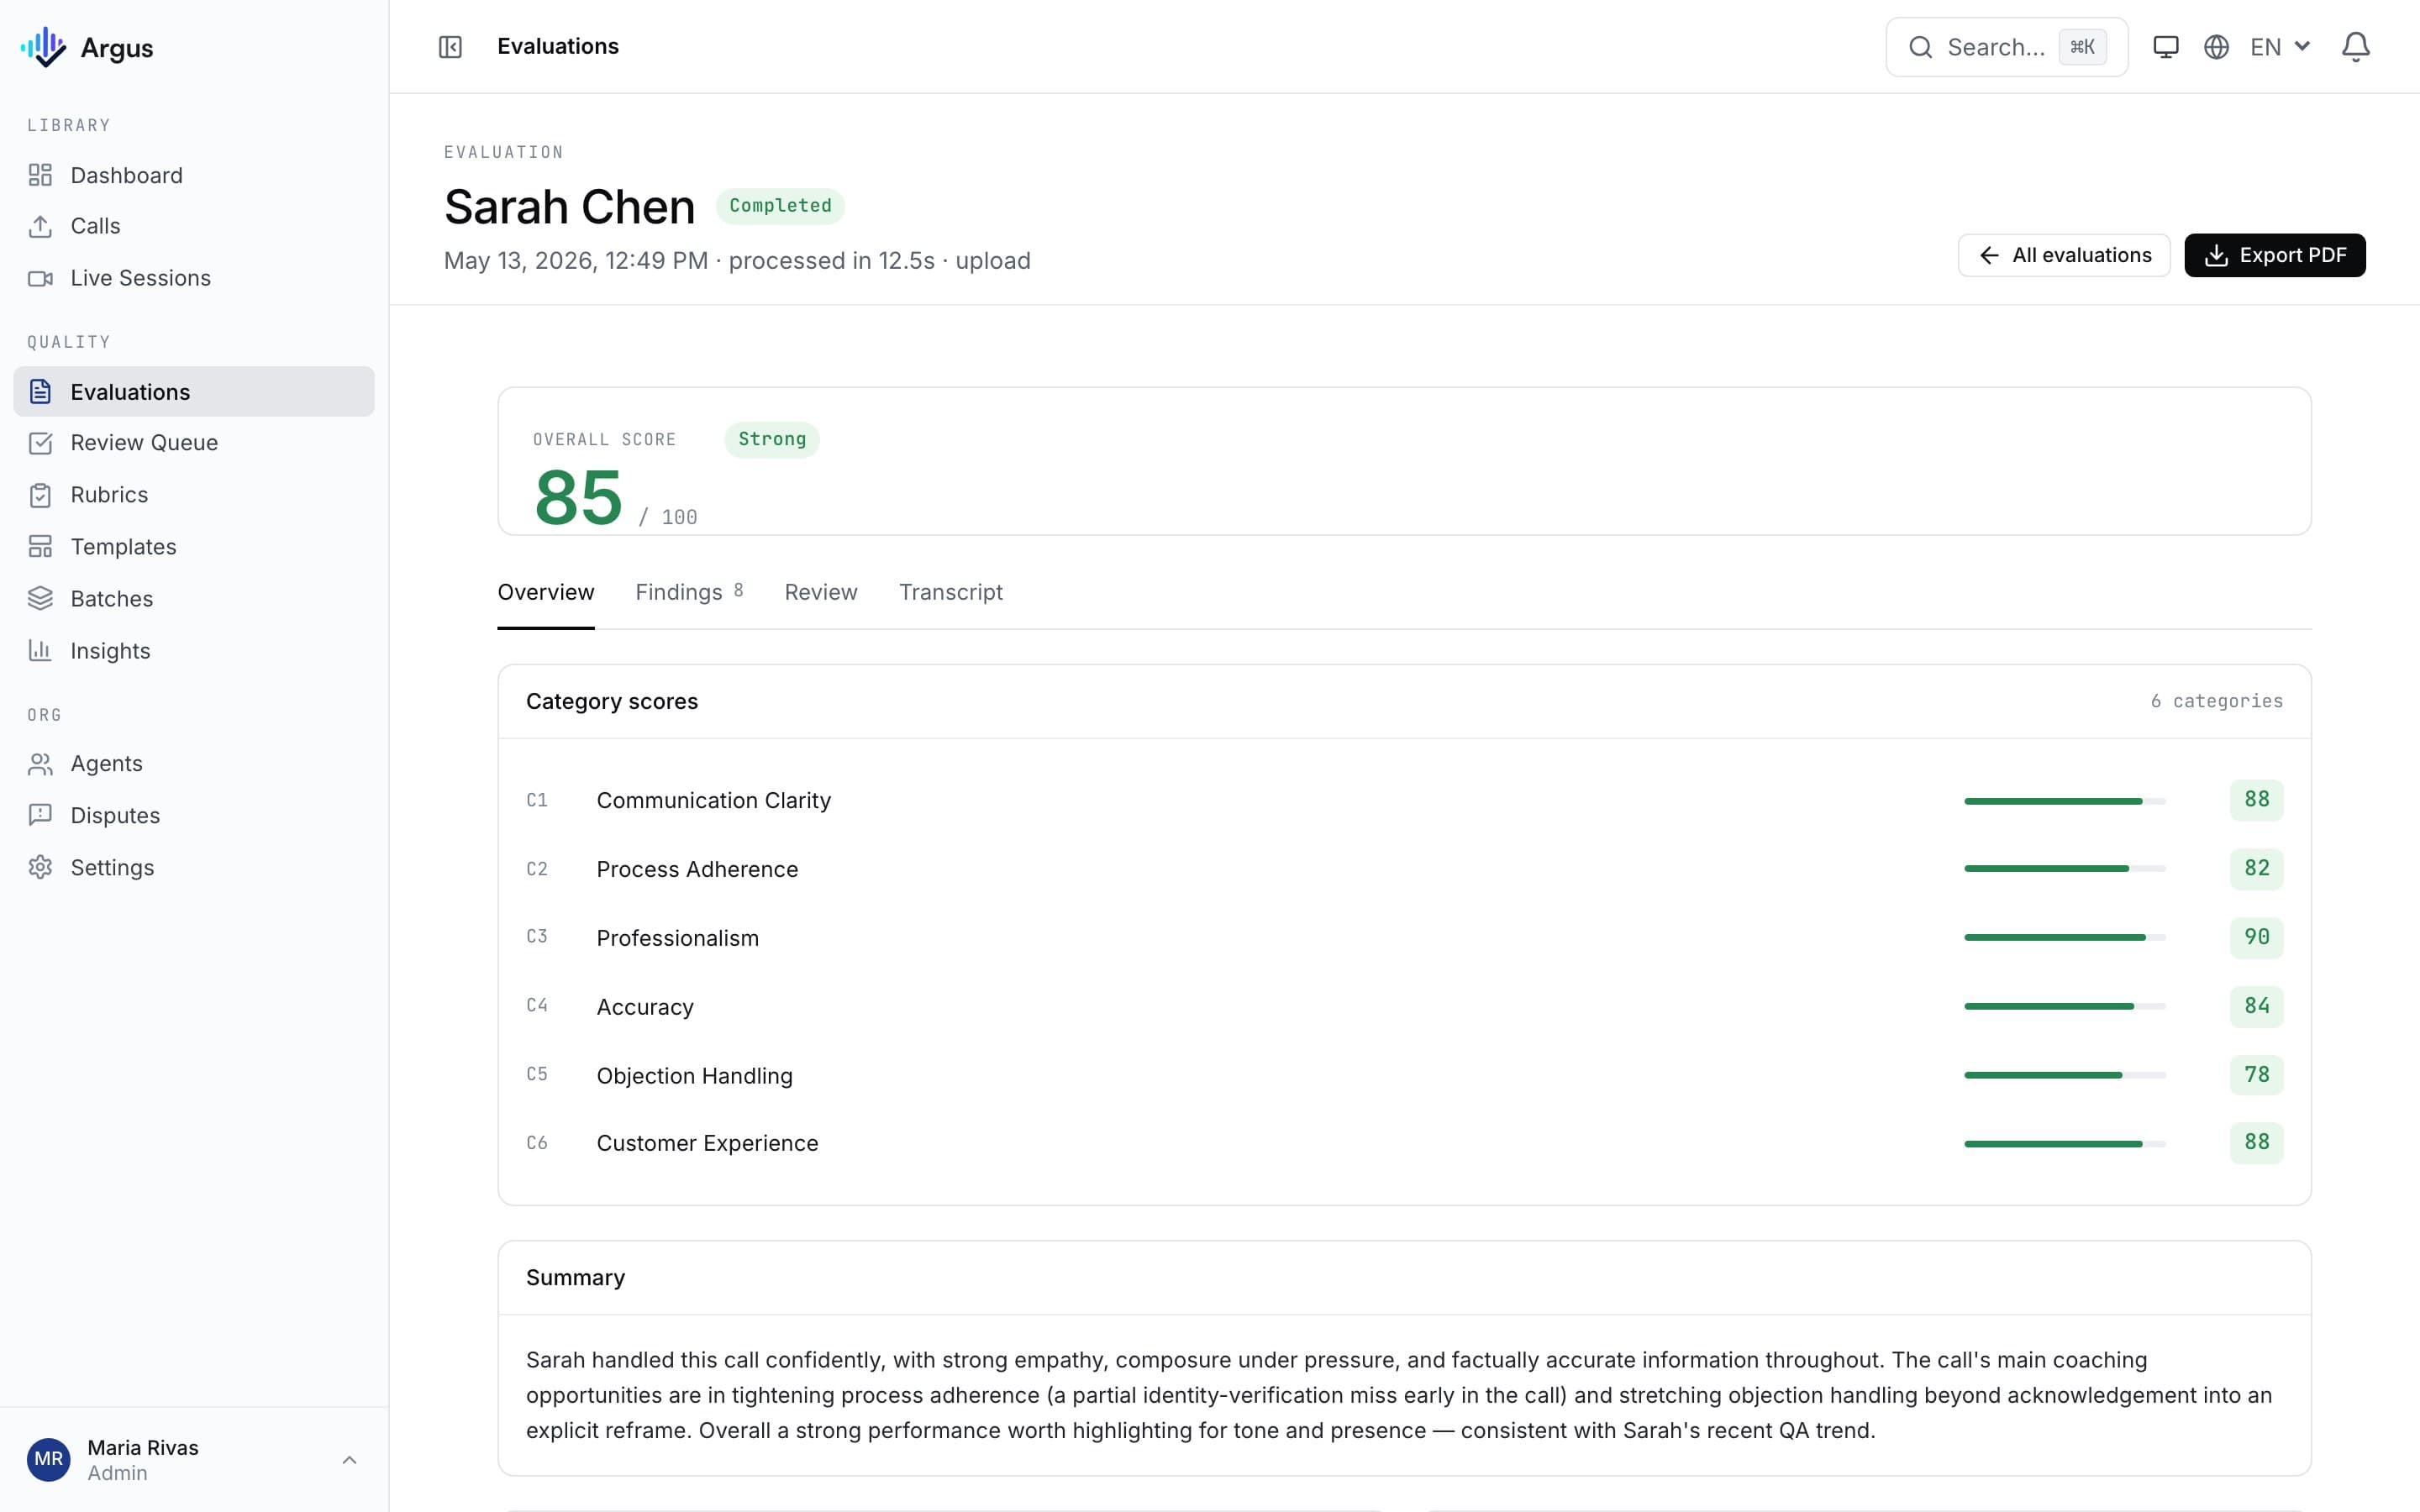This screenshot has width=2420, height=1512.
Task: Click the Maria Rivas MR avatar
Action: point(48,1459)
